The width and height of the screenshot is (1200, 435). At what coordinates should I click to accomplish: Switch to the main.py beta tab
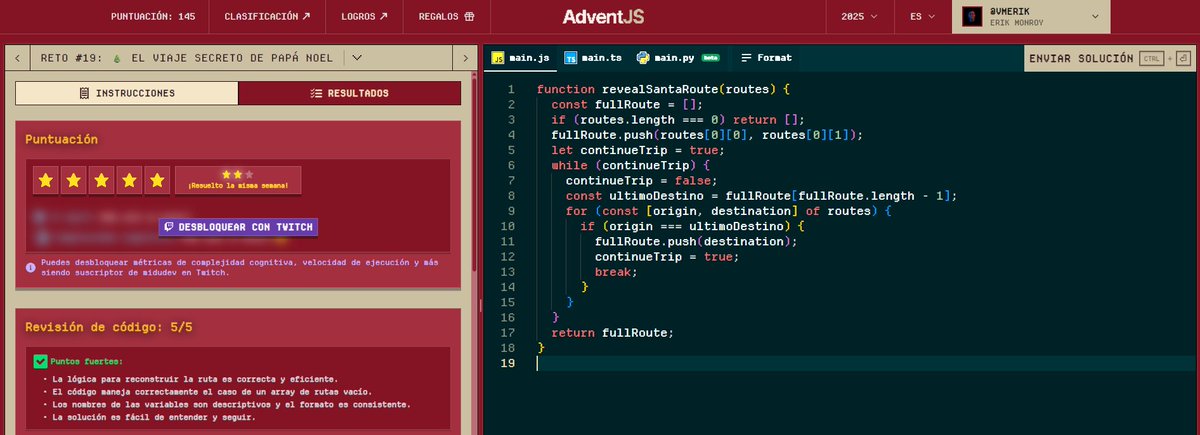[x=679, y=58]
